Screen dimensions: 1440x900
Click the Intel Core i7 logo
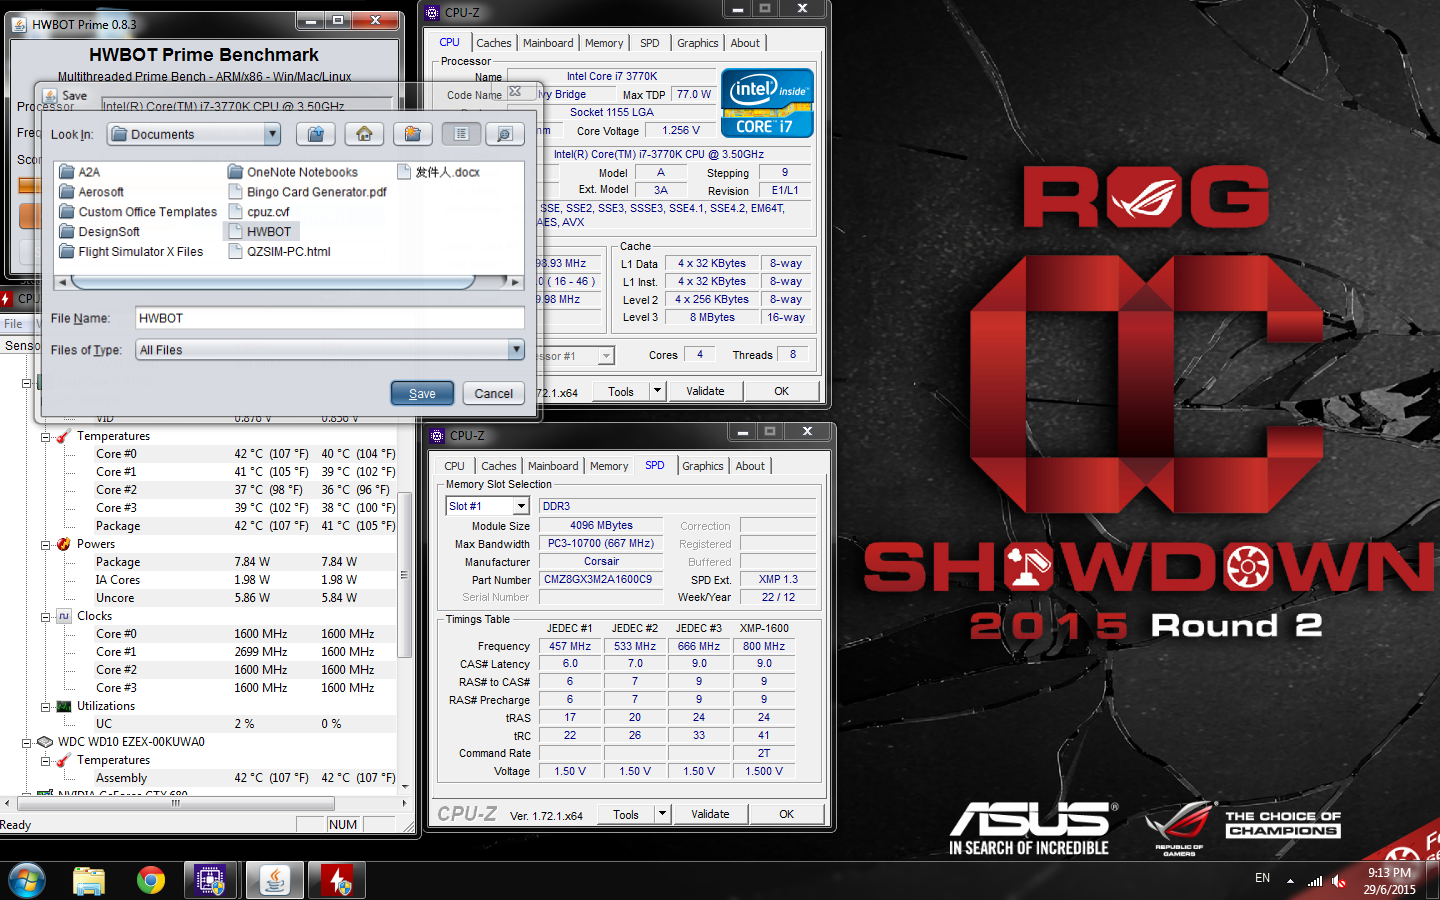tap(767, 103)
